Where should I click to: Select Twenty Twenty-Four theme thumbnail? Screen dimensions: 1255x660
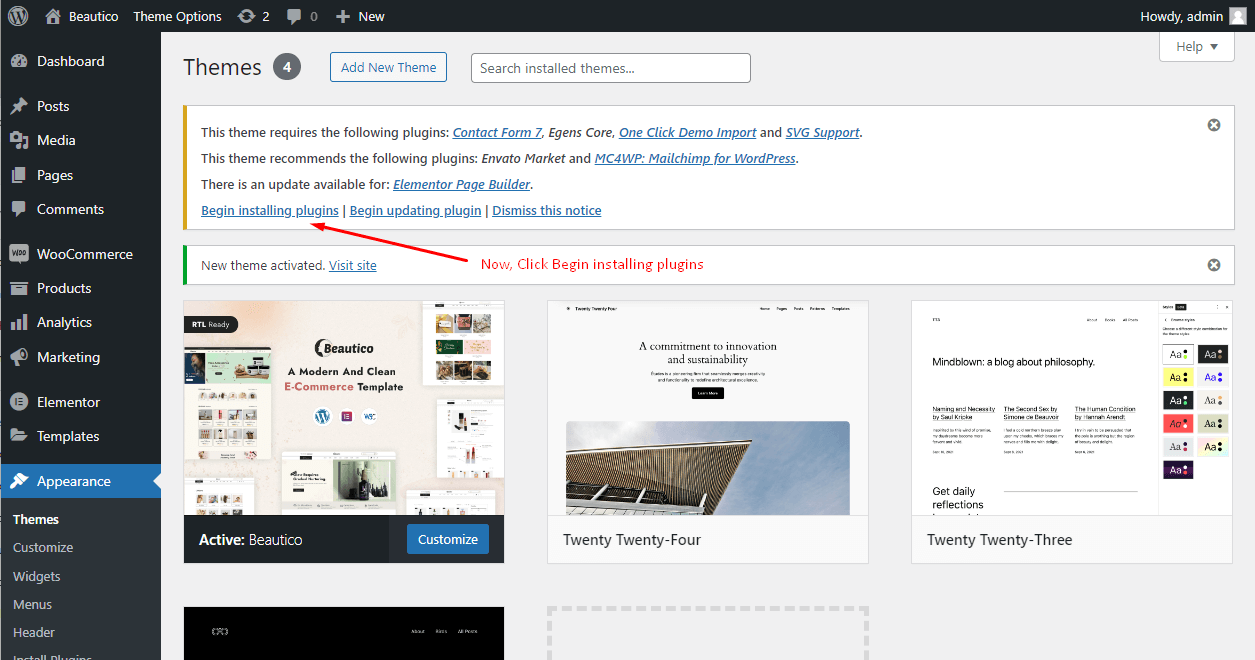click(708, 408)
